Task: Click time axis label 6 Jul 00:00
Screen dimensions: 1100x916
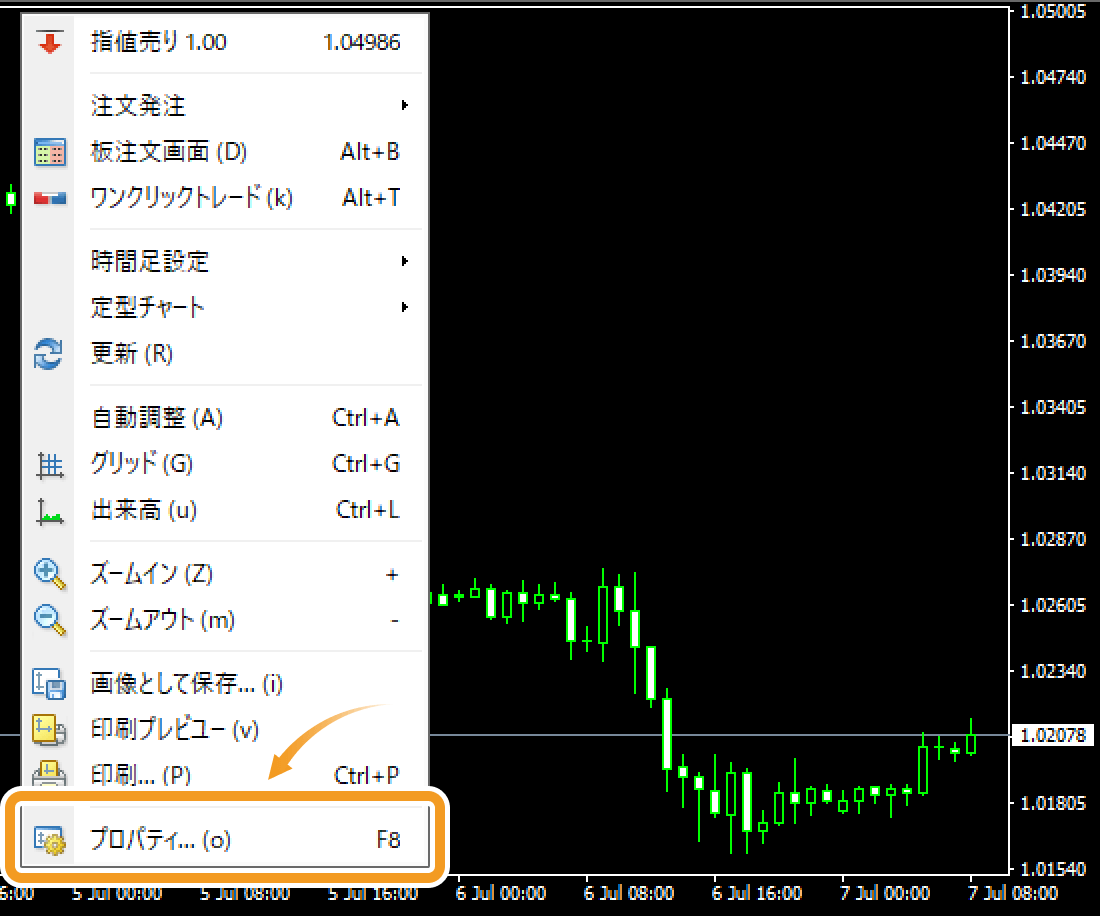Action: [500, 894]
